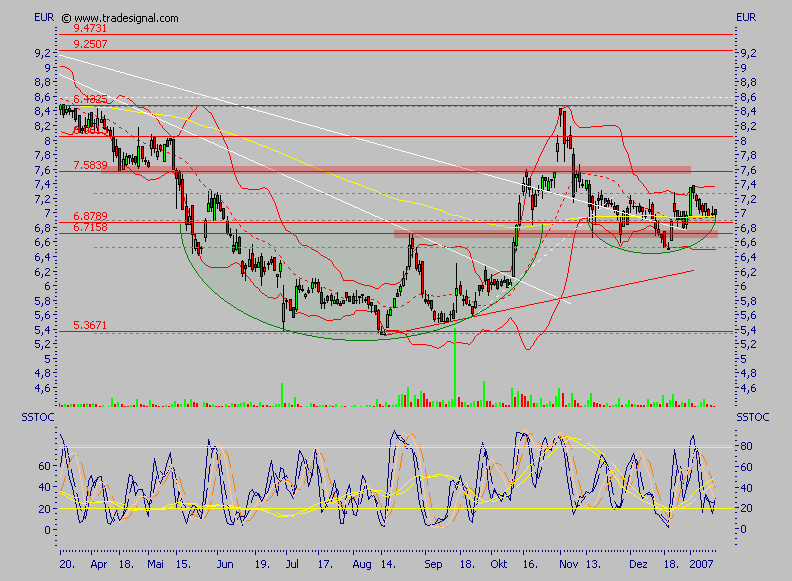Select the Sep date axis label
This screenshot has height=581, width=792.
(x=433, y=564)
